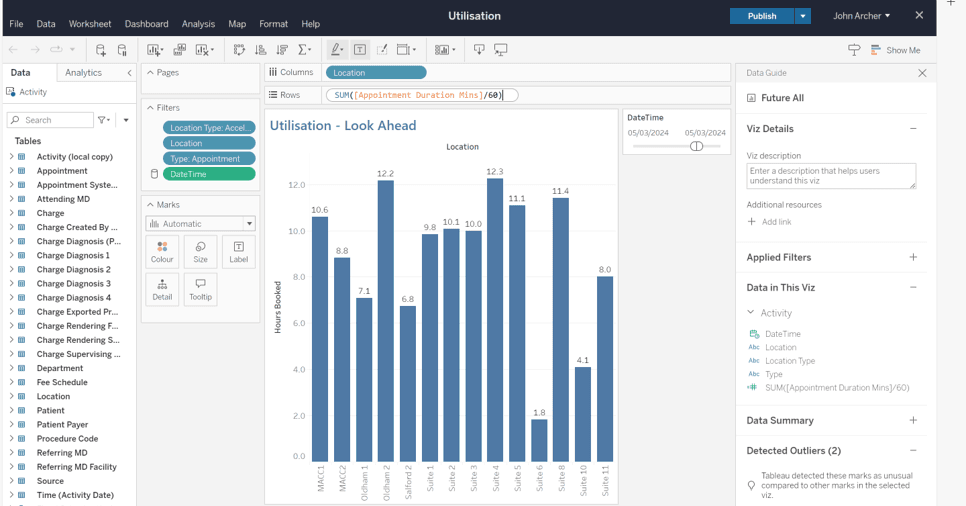Image resolution: width=966 pixels, height=506 pixels.
Task: Sort ascending using the toolbar icon
Action: point(261,50)
